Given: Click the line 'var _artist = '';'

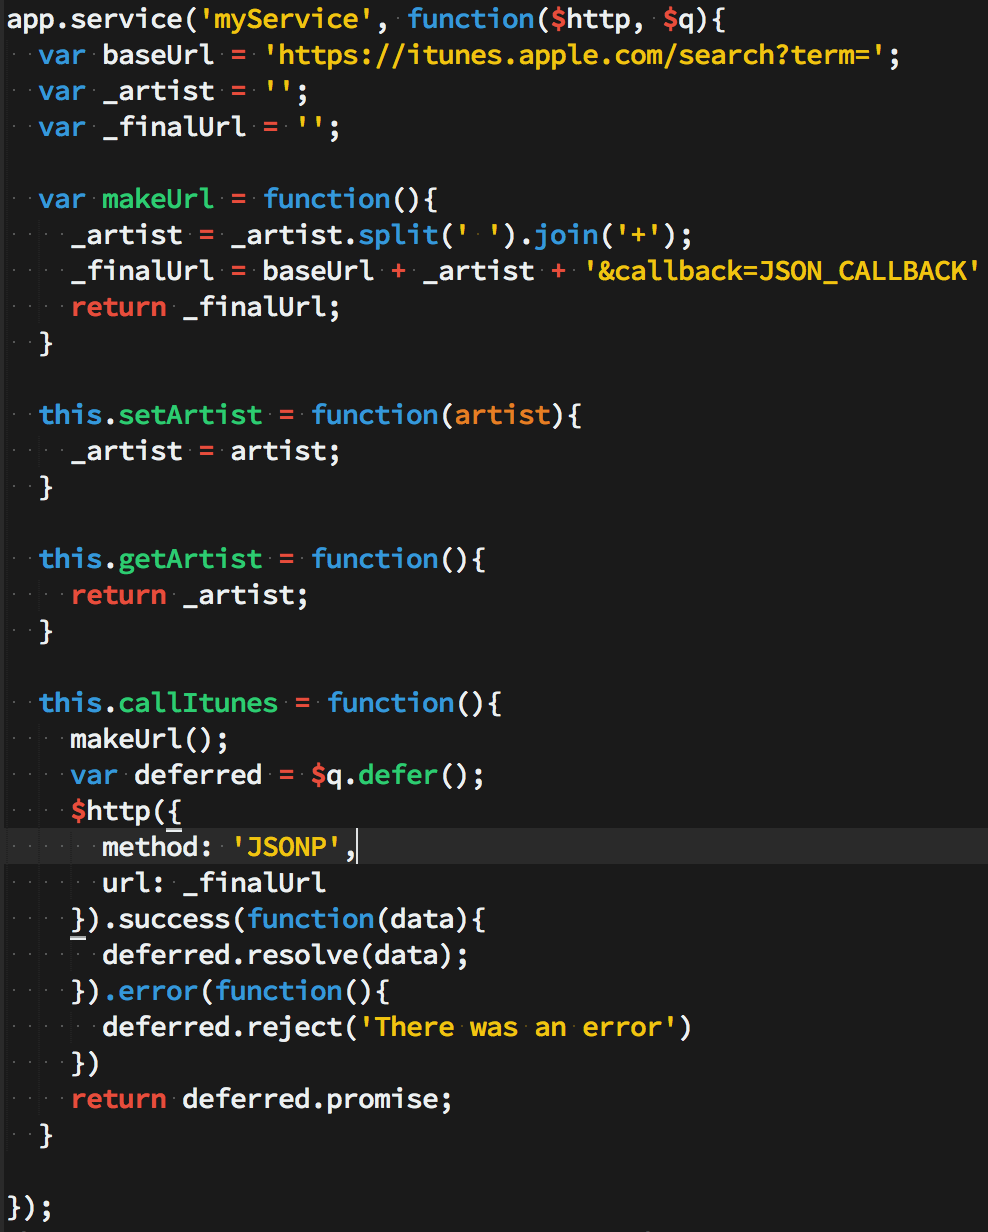Looking at the screenshot, I should 174,91.
